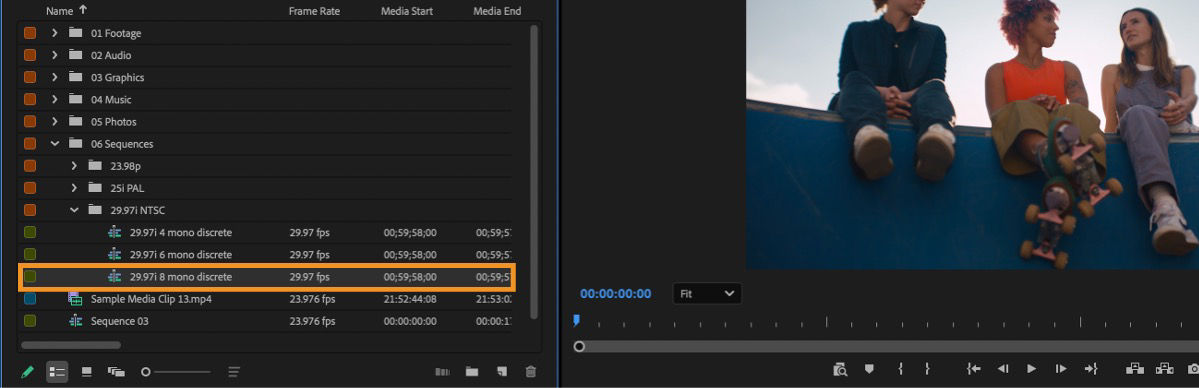Click the 01 Footage folder icon

[75, 33]
